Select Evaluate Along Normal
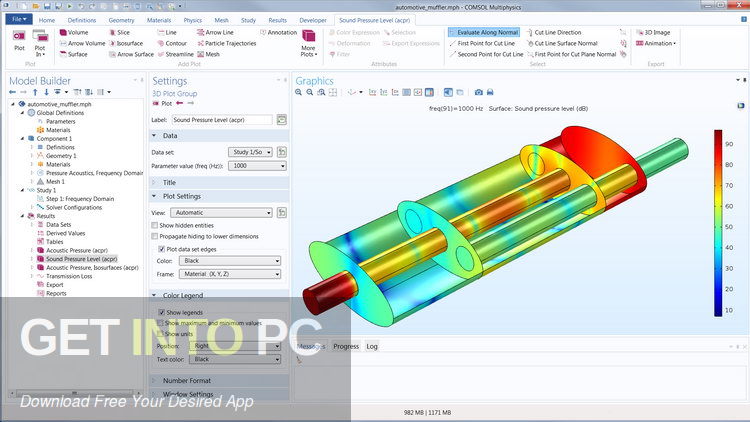The height and width of the screenshot is (422, 750). (x=484, y=33)
